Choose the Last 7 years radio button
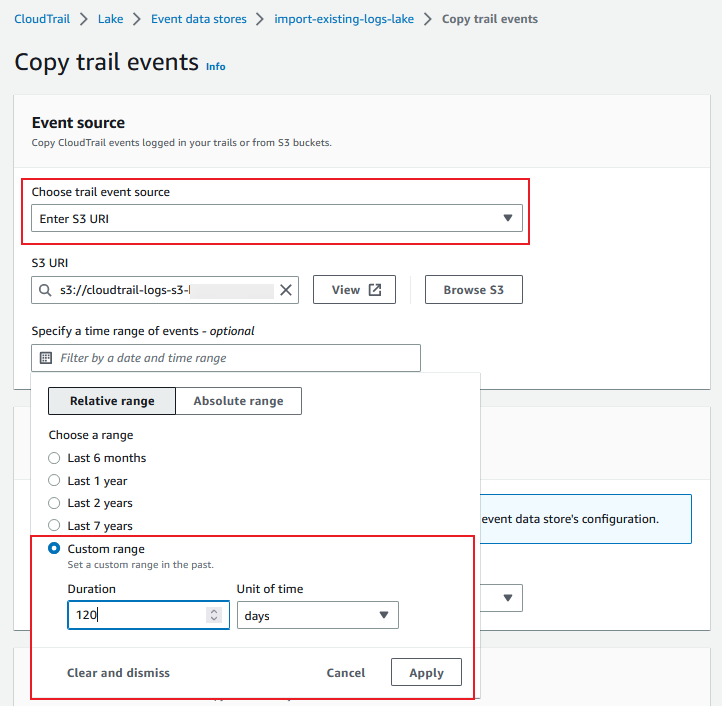The height and width of the screenshot is (706, 722). click(x=54, y=525)
